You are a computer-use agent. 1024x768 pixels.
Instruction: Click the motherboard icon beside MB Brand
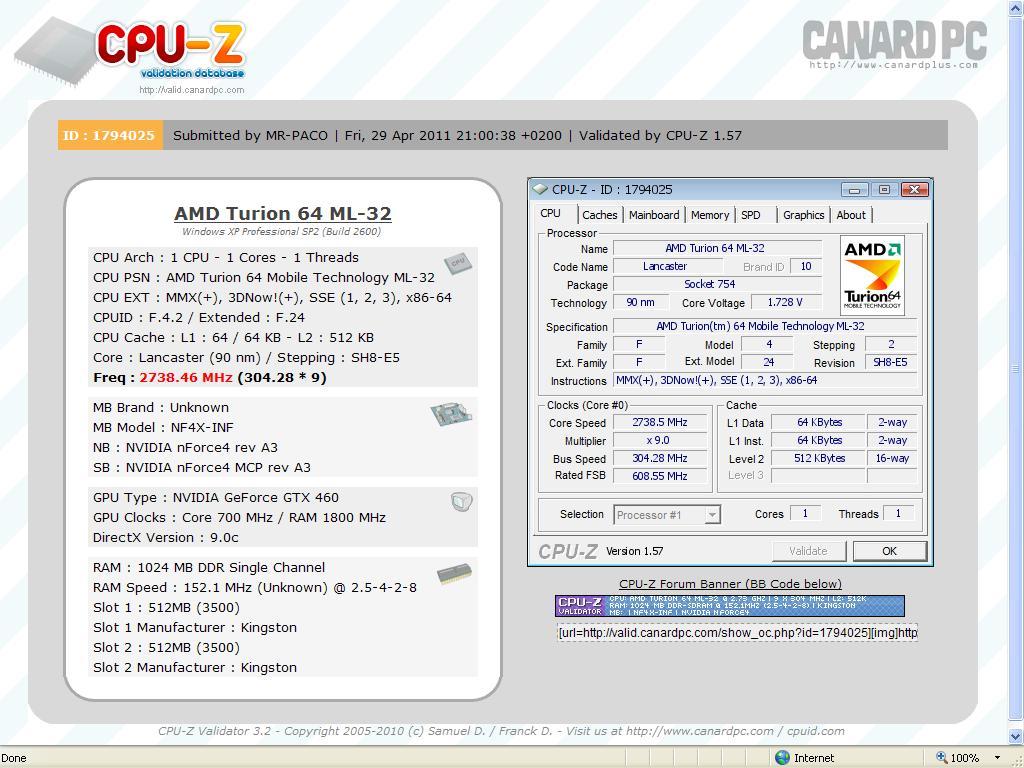point(451,414)
